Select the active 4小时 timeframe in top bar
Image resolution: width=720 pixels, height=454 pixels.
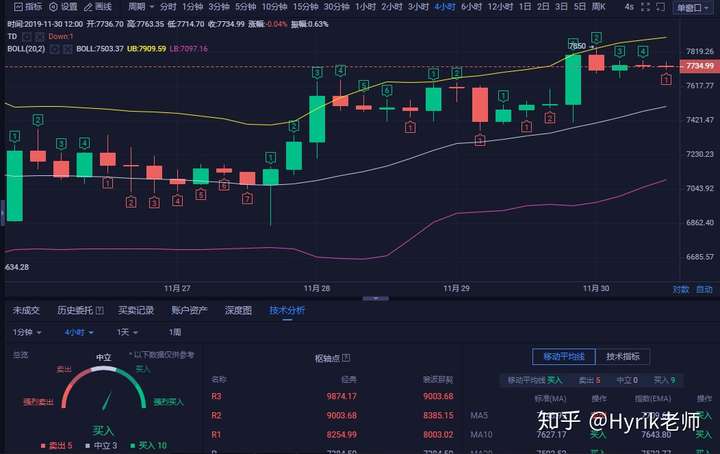[x=444, y=7]
